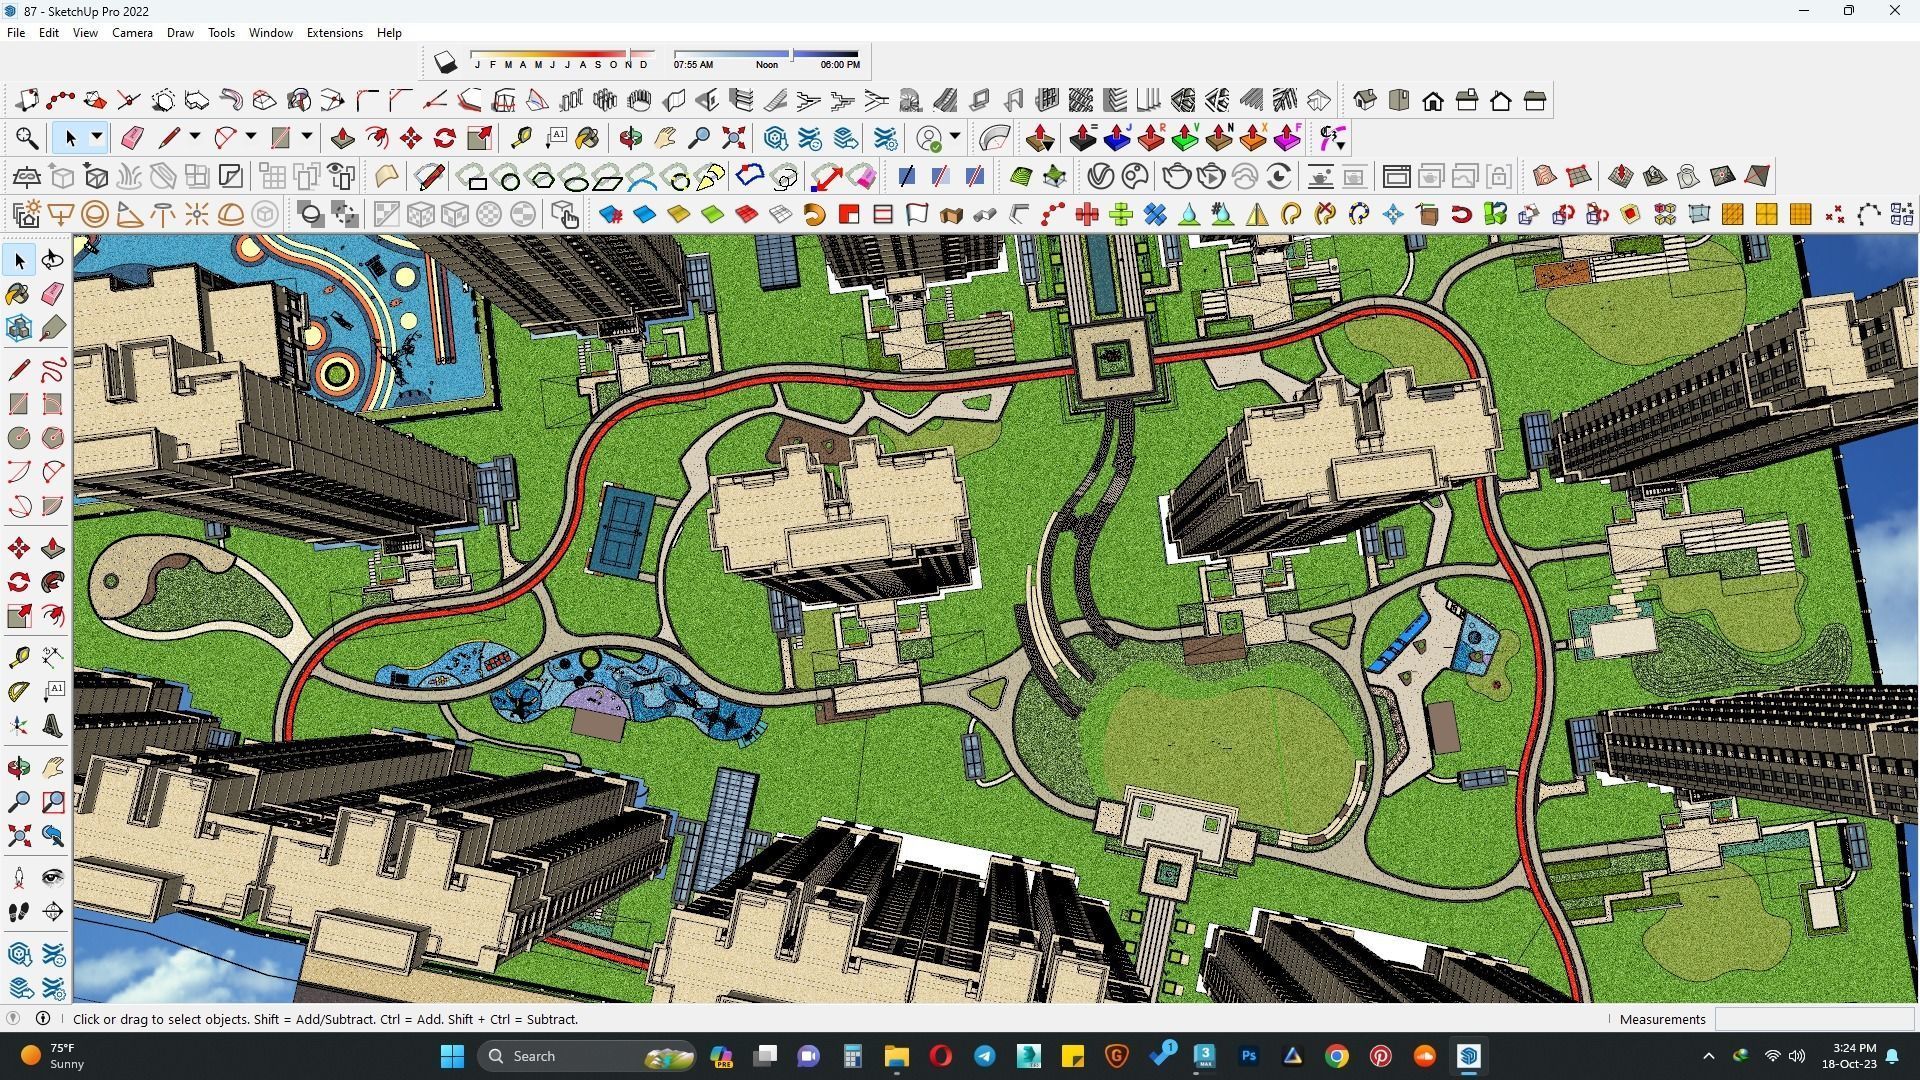Viewport: 1920px width, 1080px height.
Task: Open the View menu
Action: 85,33
